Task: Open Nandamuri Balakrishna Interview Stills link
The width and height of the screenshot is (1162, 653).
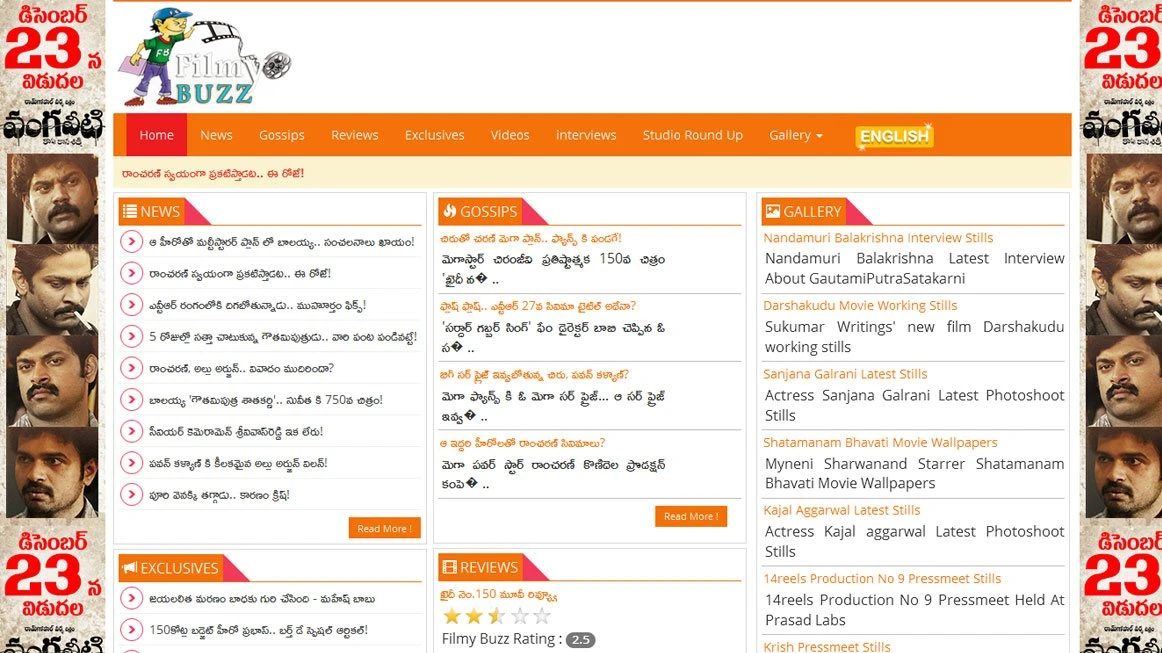Action: coord(877,238)
